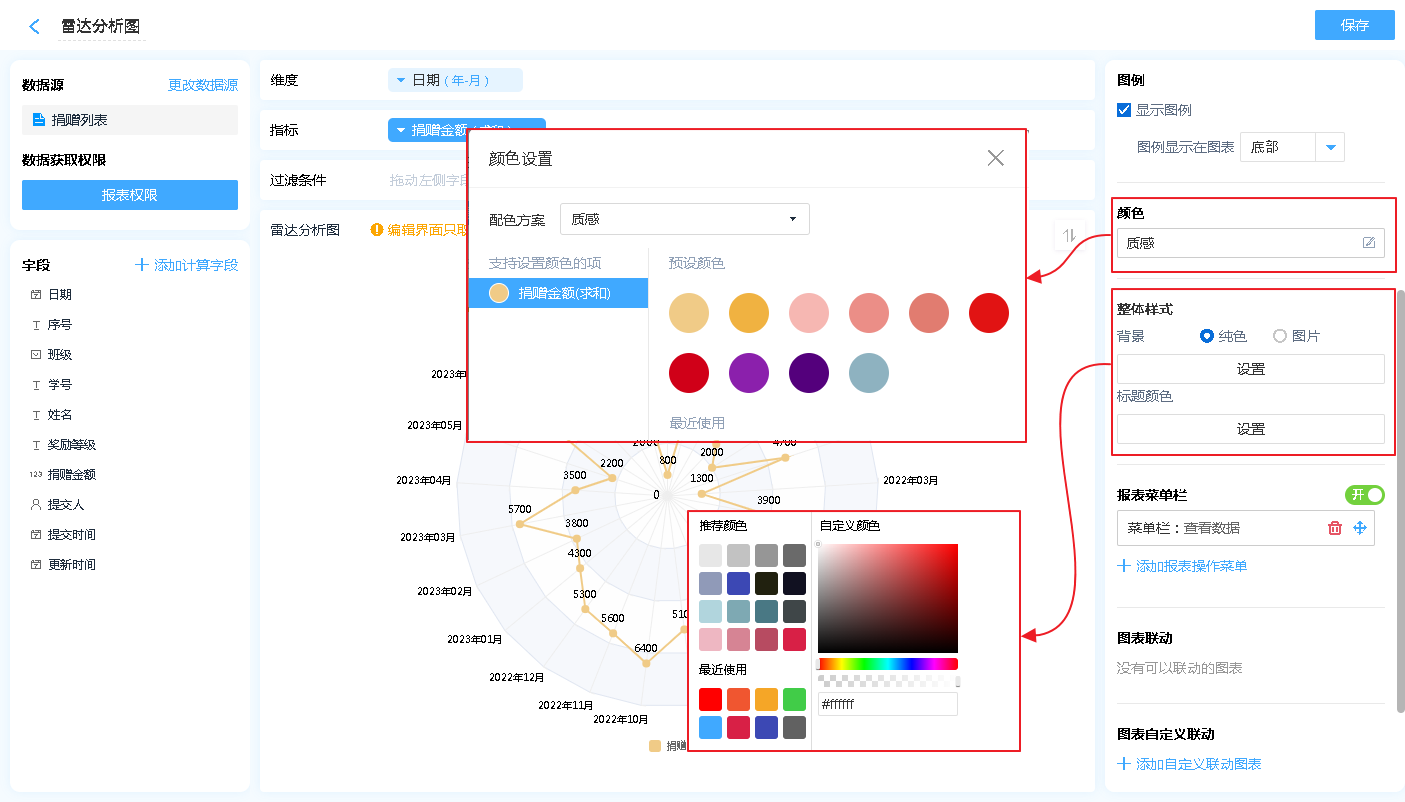Click the sort arrows icon on chart
Viewport: 1405px width, 802px height.
tap(1069, 235)
